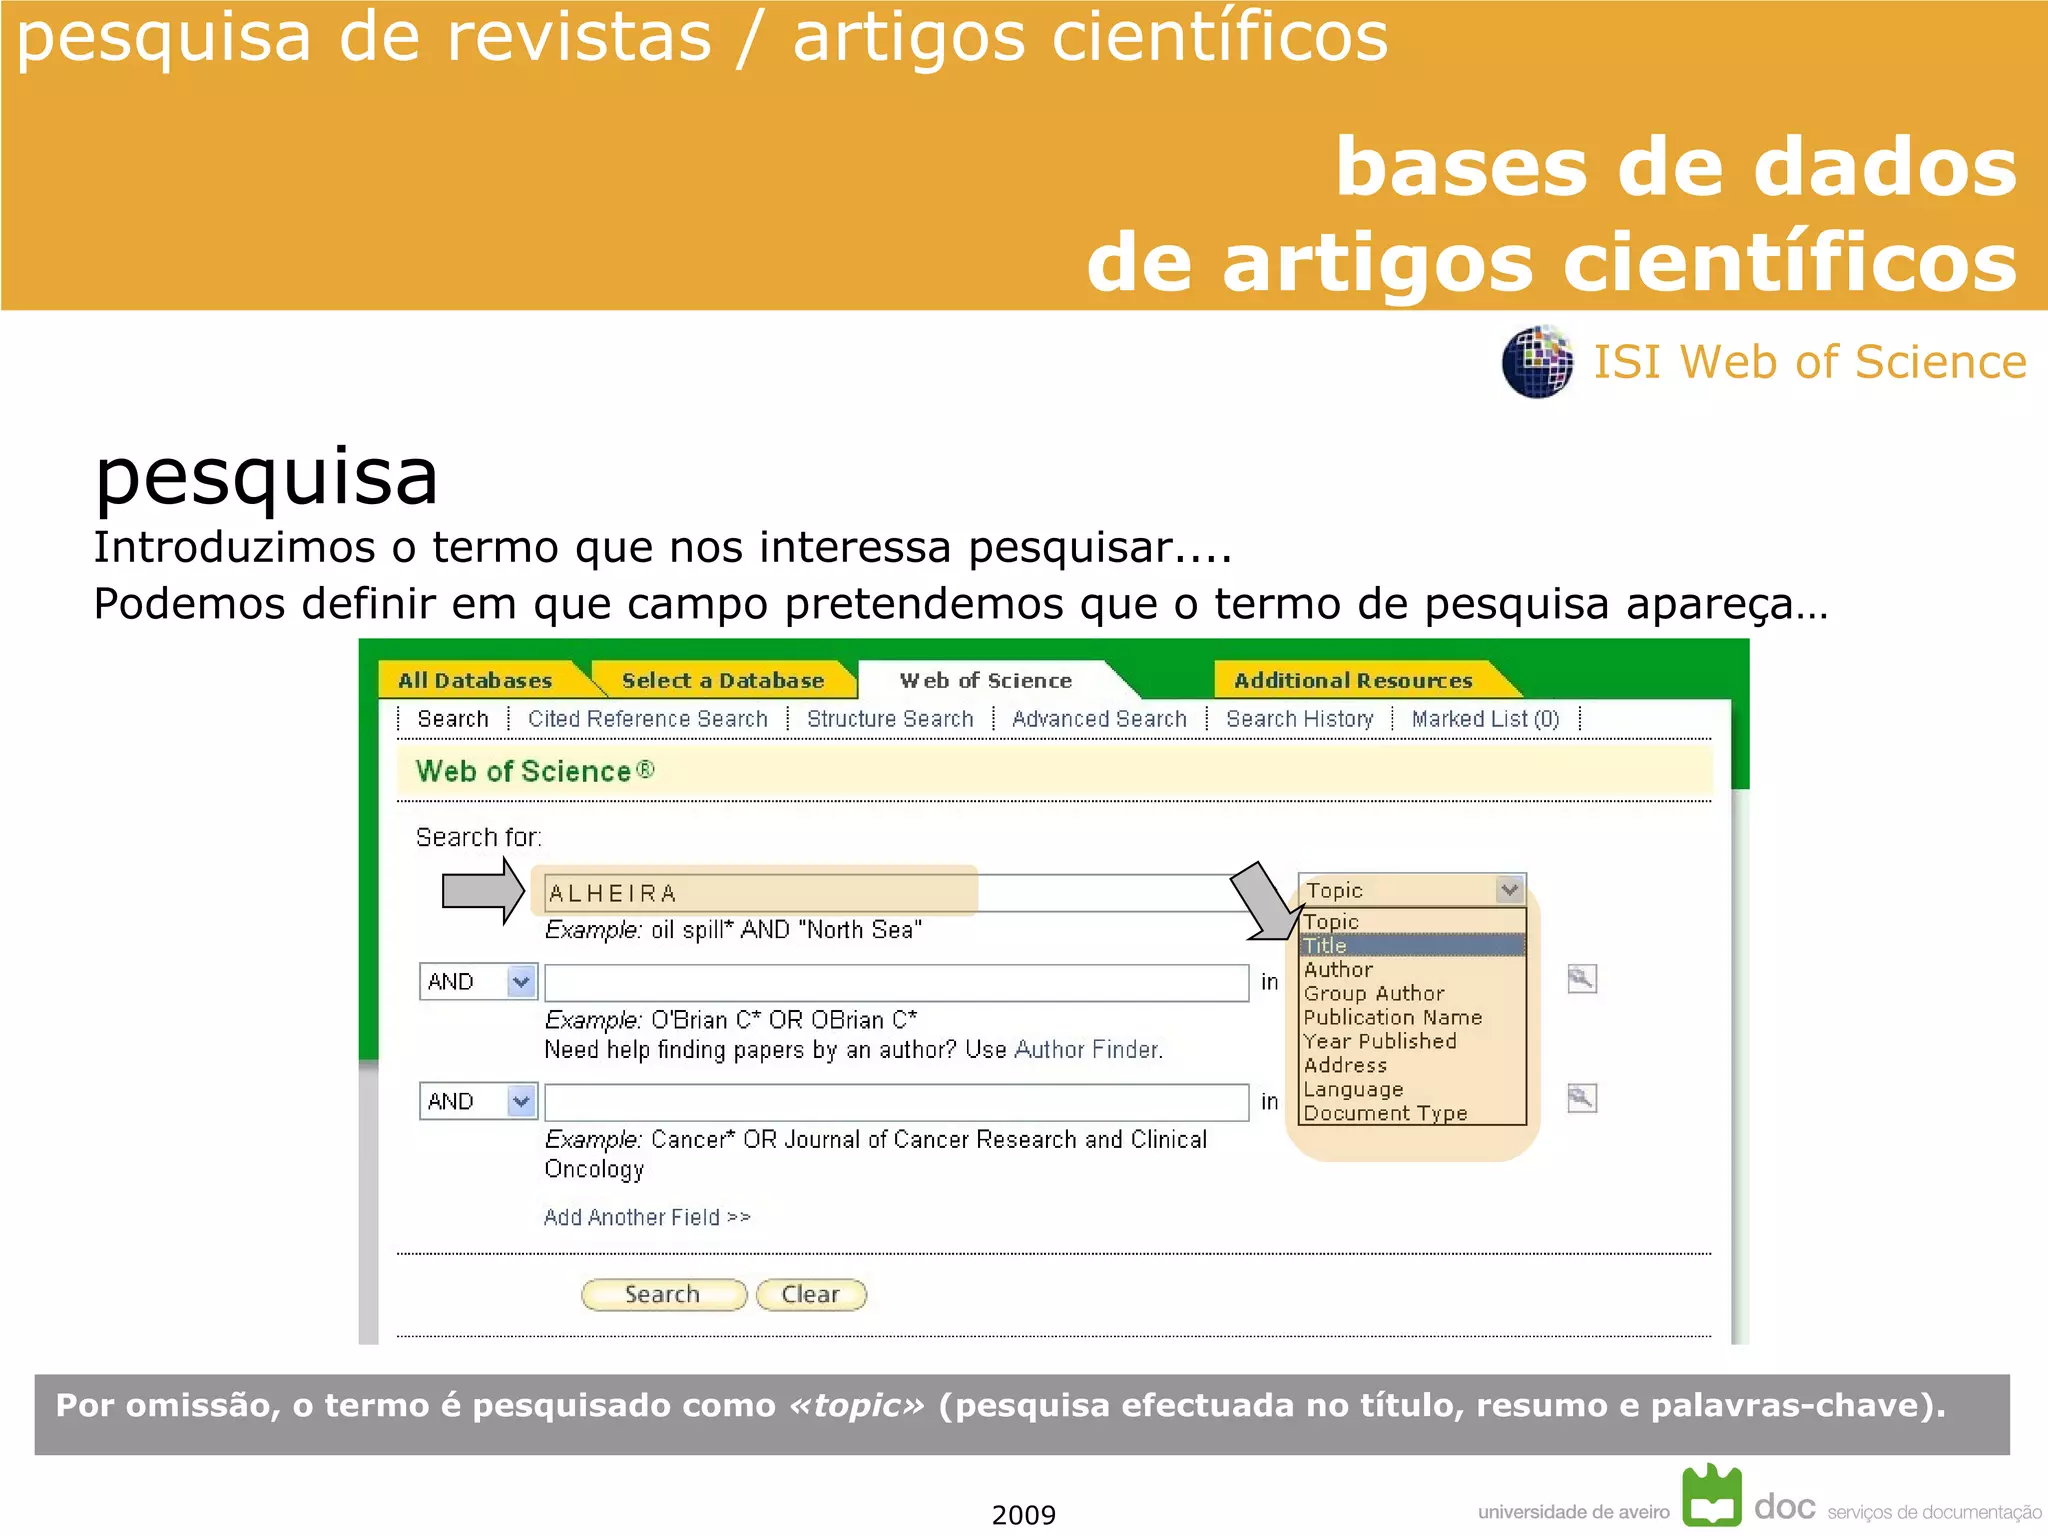
Task: Click the search aid icon beside the second field
Action: 1581,979
